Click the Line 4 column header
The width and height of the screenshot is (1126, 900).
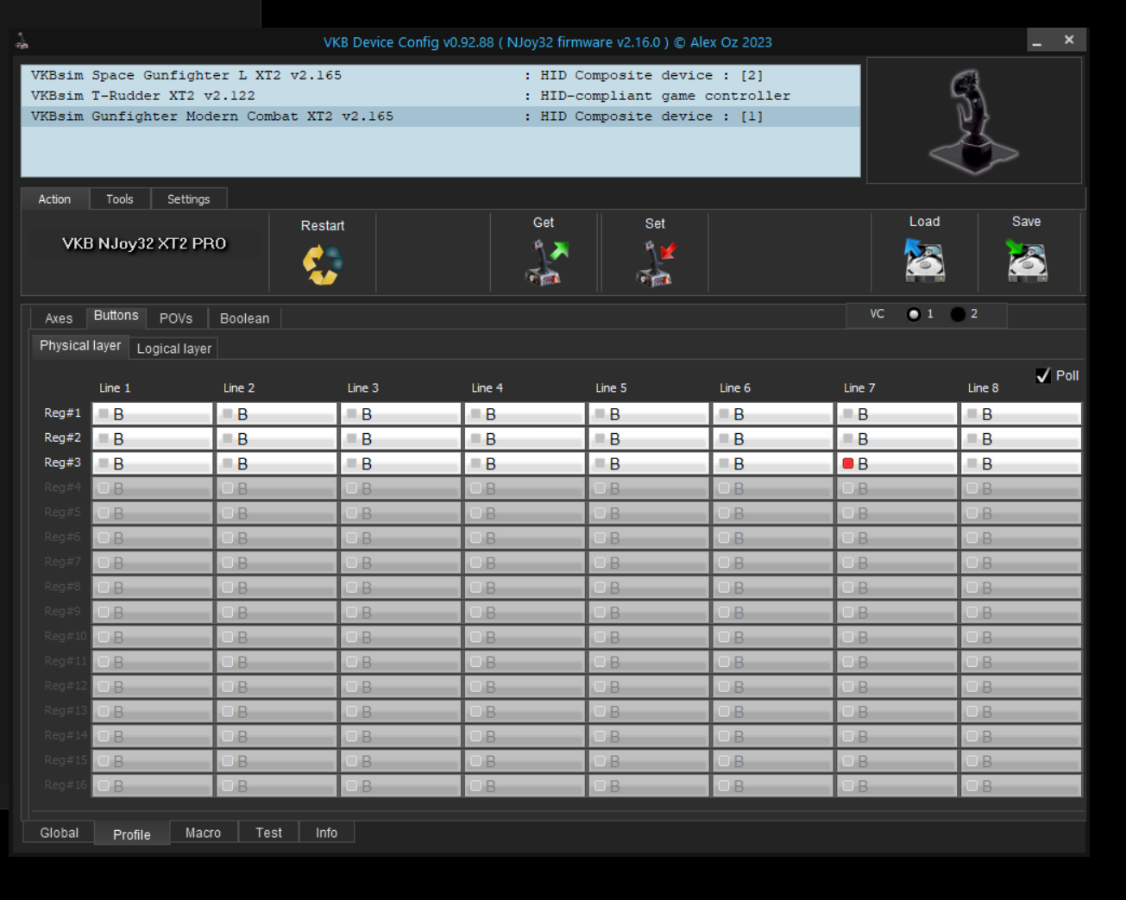[x=487, y=388]
